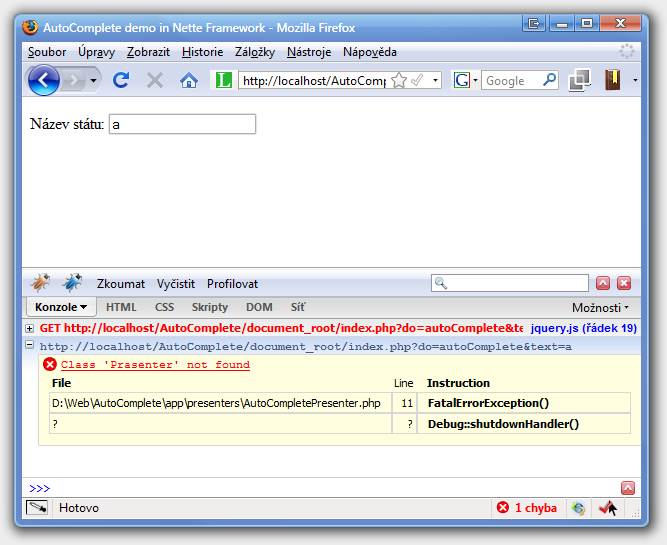The width and height of the screenshot is (667, 545).
Task: Open the Soubor menu
Action: coord(47,52)
